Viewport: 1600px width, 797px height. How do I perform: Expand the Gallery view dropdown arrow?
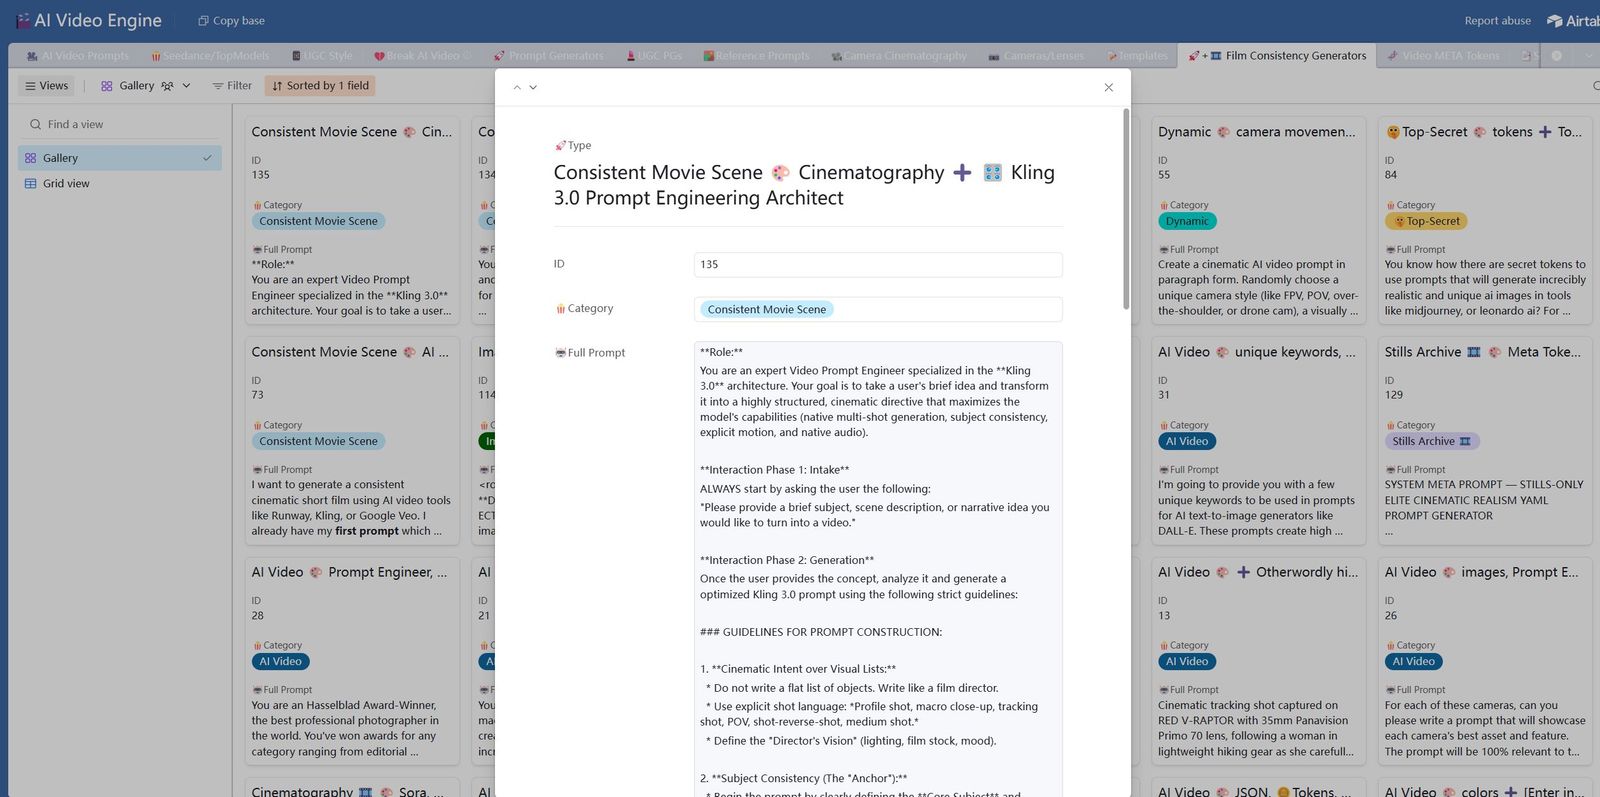(186, 86)
